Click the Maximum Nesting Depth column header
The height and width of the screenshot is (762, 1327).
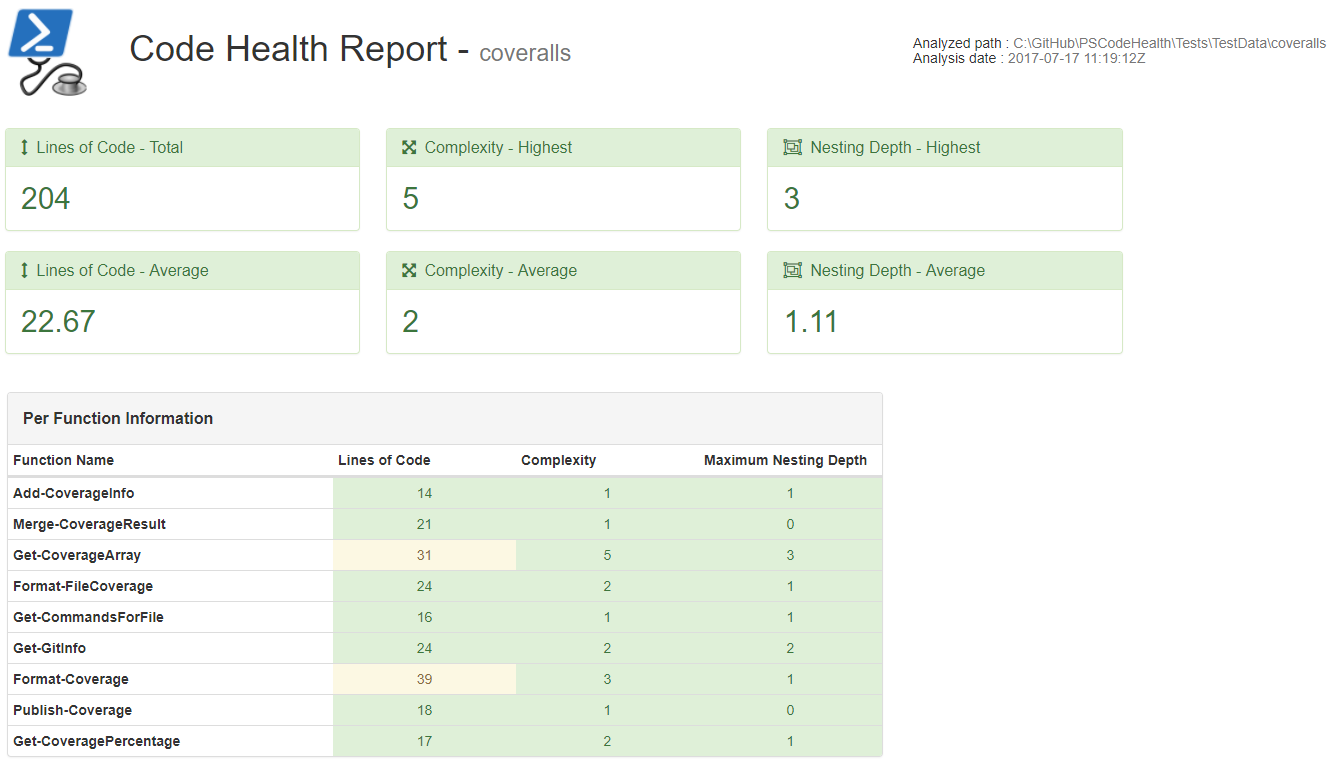pos(785,460)
